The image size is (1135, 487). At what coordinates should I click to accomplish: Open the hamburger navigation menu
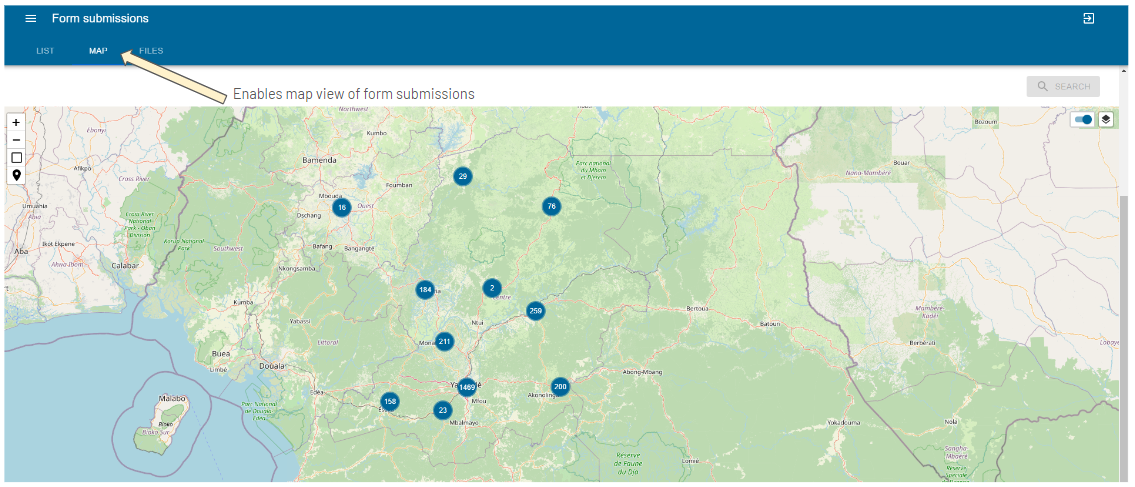[x=30, y=18]
